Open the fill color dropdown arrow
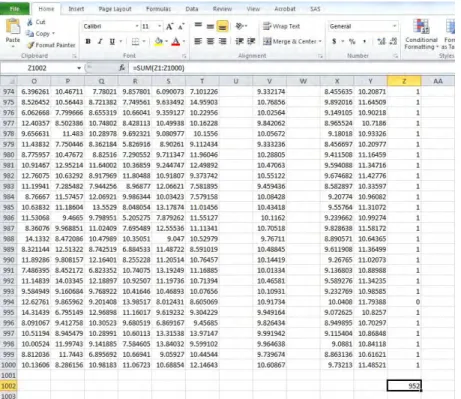This screenshot has height=399, width=461. [166, 42]
